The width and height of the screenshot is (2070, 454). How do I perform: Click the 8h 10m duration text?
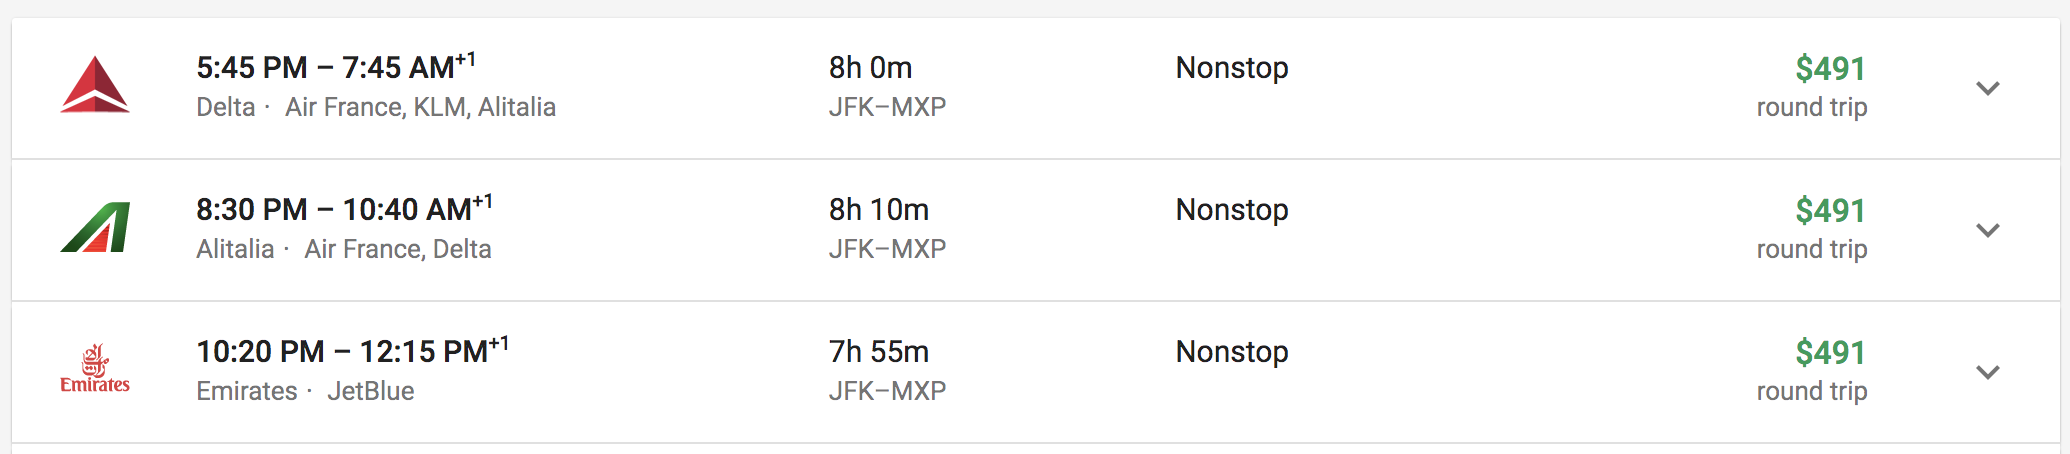pos(878,209)
